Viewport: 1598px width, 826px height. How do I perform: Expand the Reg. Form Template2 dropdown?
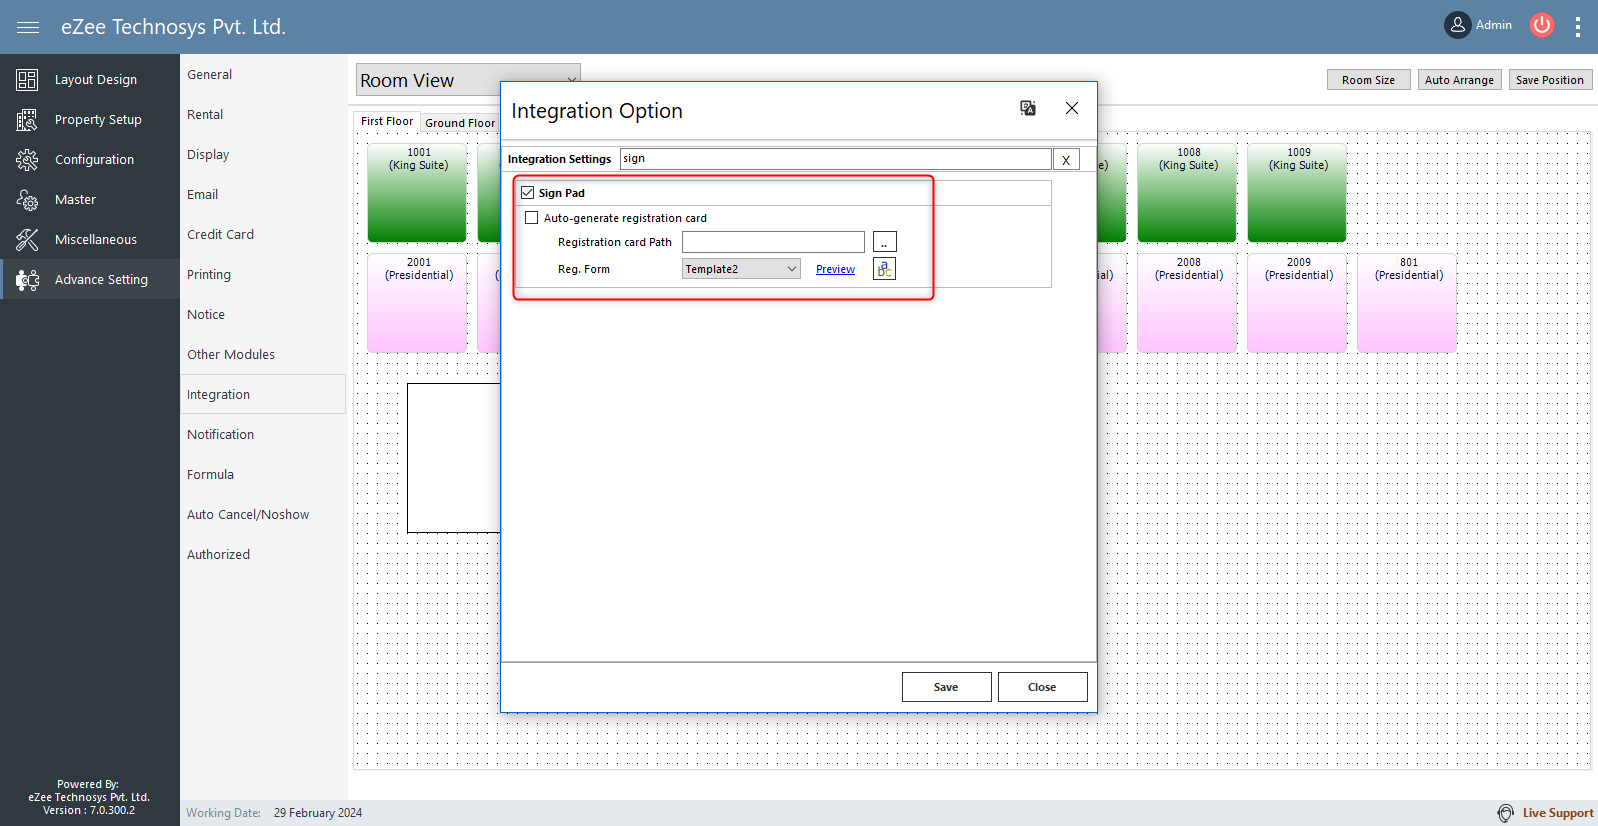791,269
